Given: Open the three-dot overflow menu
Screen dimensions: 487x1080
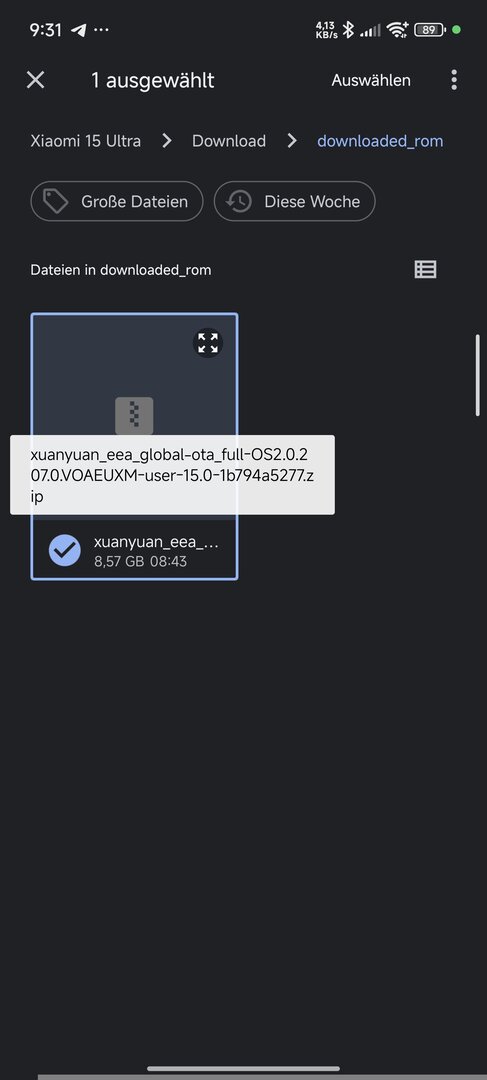Looking at the screenshot, I should click(x=454, y=80).
